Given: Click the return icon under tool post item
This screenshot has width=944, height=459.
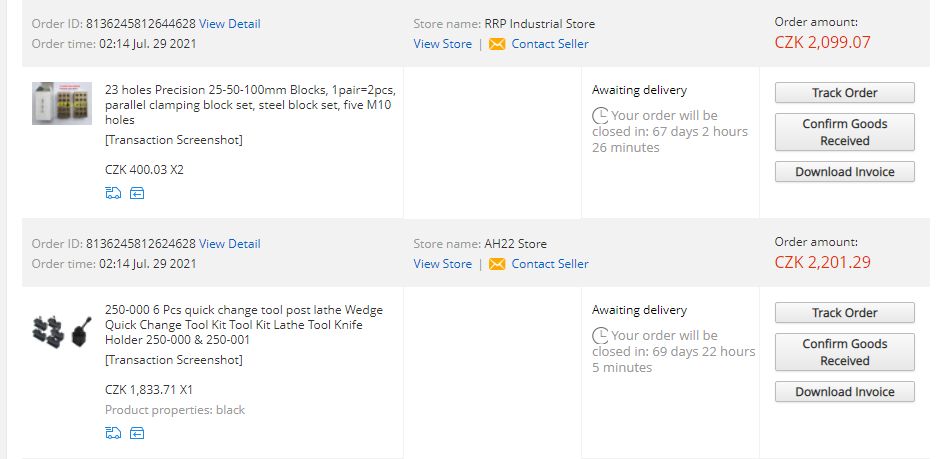Looking at the screenshot, I should click(137, 433).
